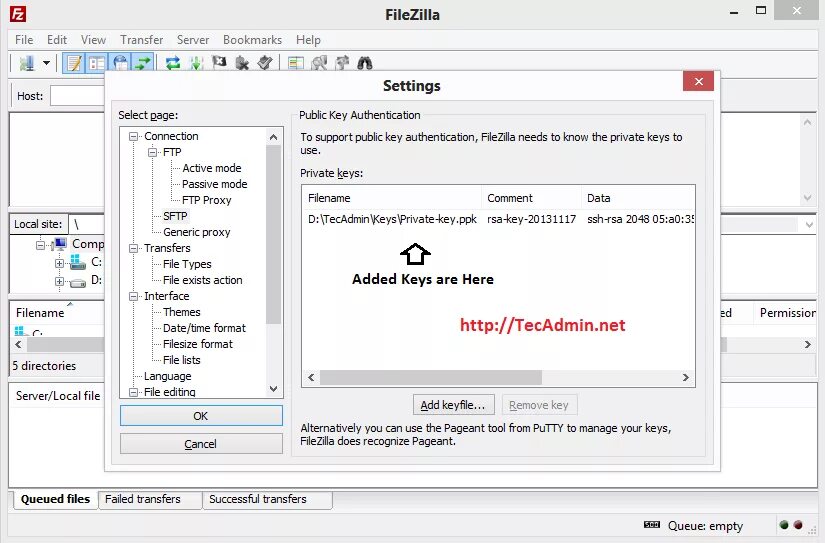This screenshot has width=825, height=543.
Task: Toggle remote directory tree icon
Action: tap(120, 63)
